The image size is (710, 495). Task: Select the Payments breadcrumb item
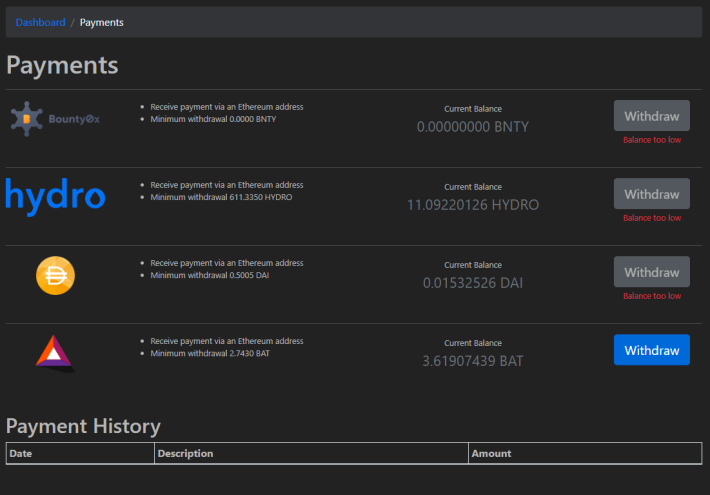(101, 22)
